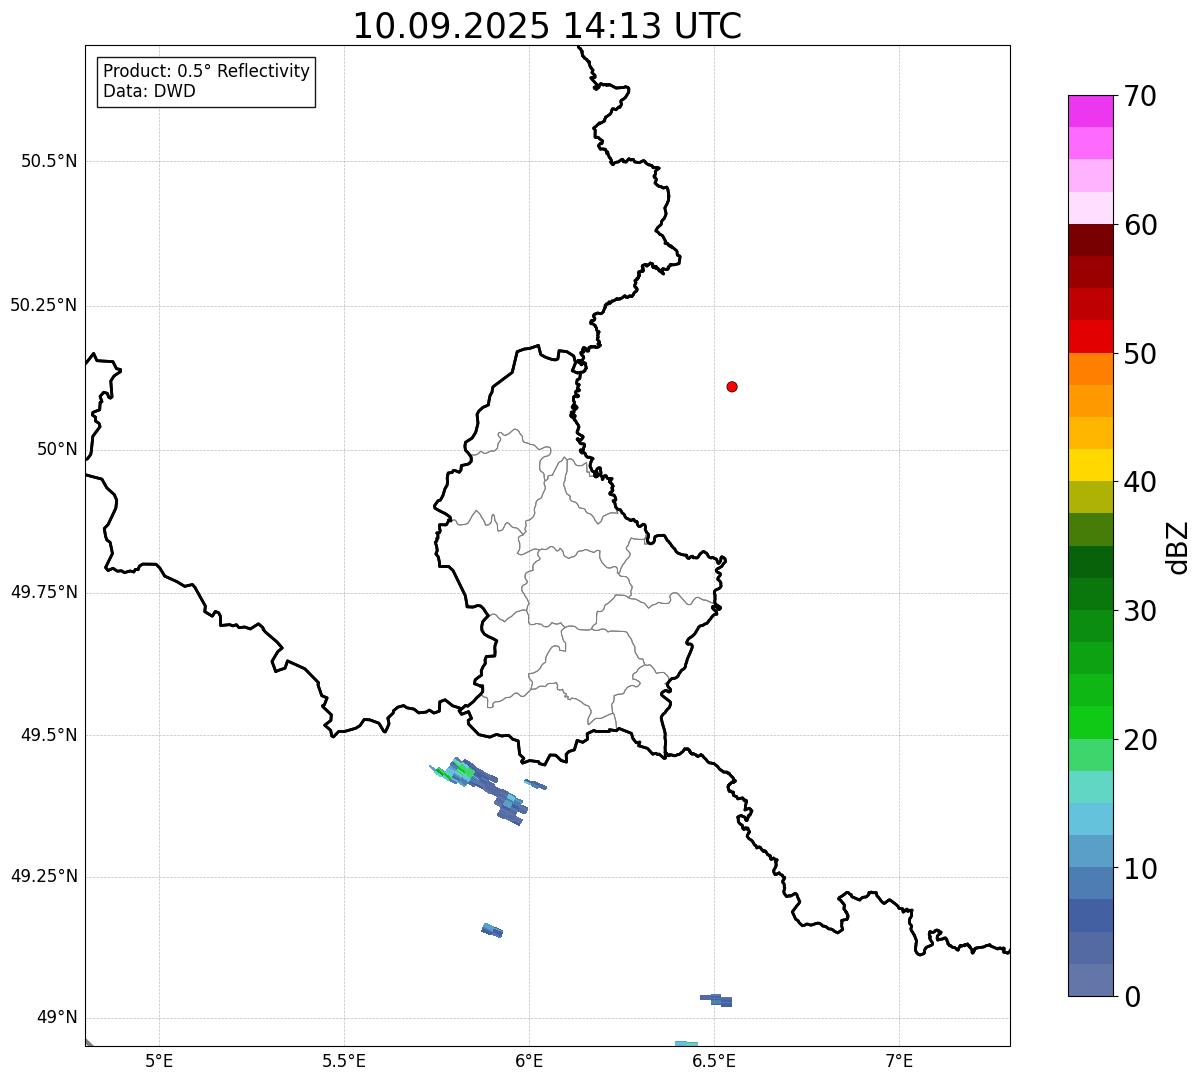Screen dimensions: 1202x1081
Task: Click the magenta swatch at top of colorbar
Action: coord(1090,111)
